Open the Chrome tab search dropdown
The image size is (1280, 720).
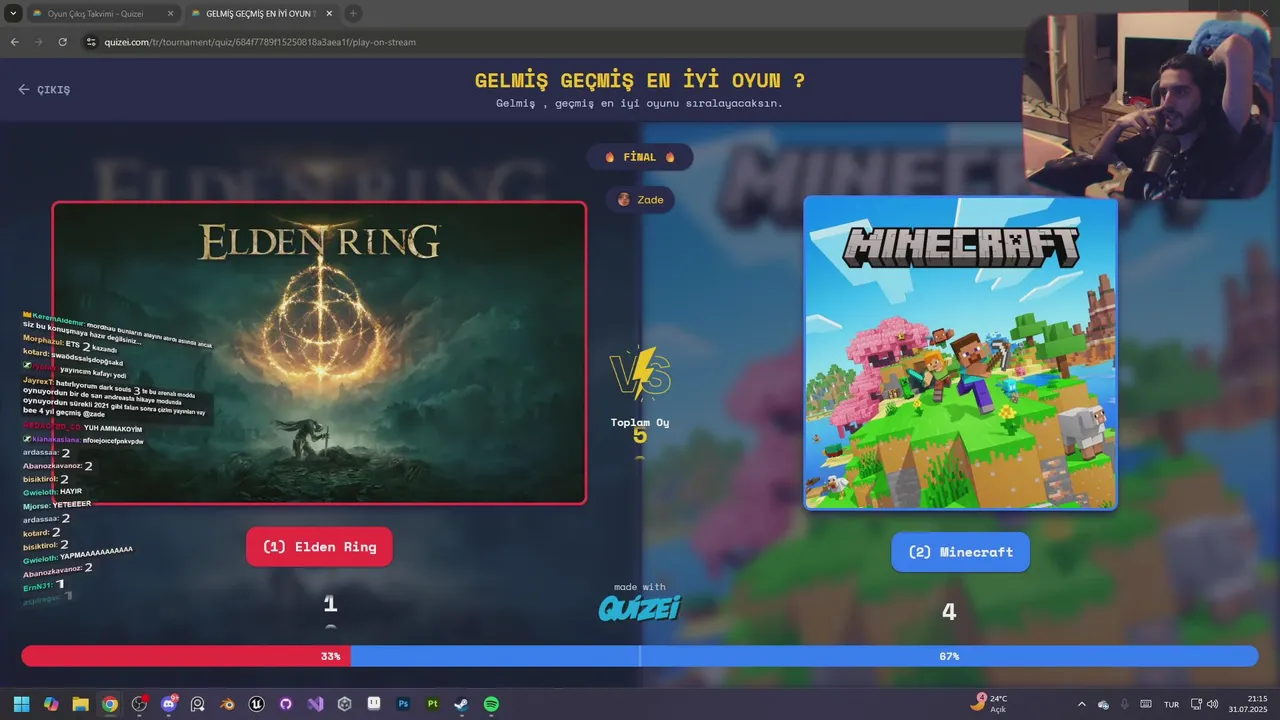13,14
